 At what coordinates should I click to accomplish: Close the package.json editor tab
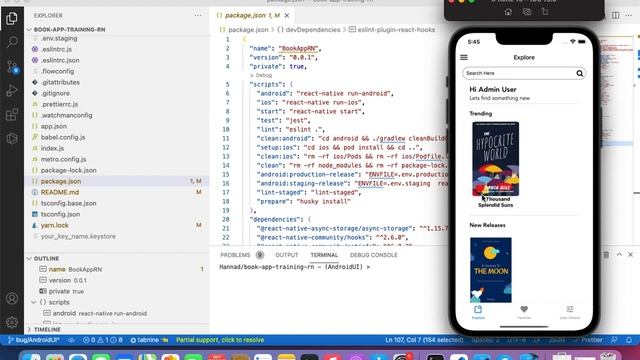[x=287, y=16]
